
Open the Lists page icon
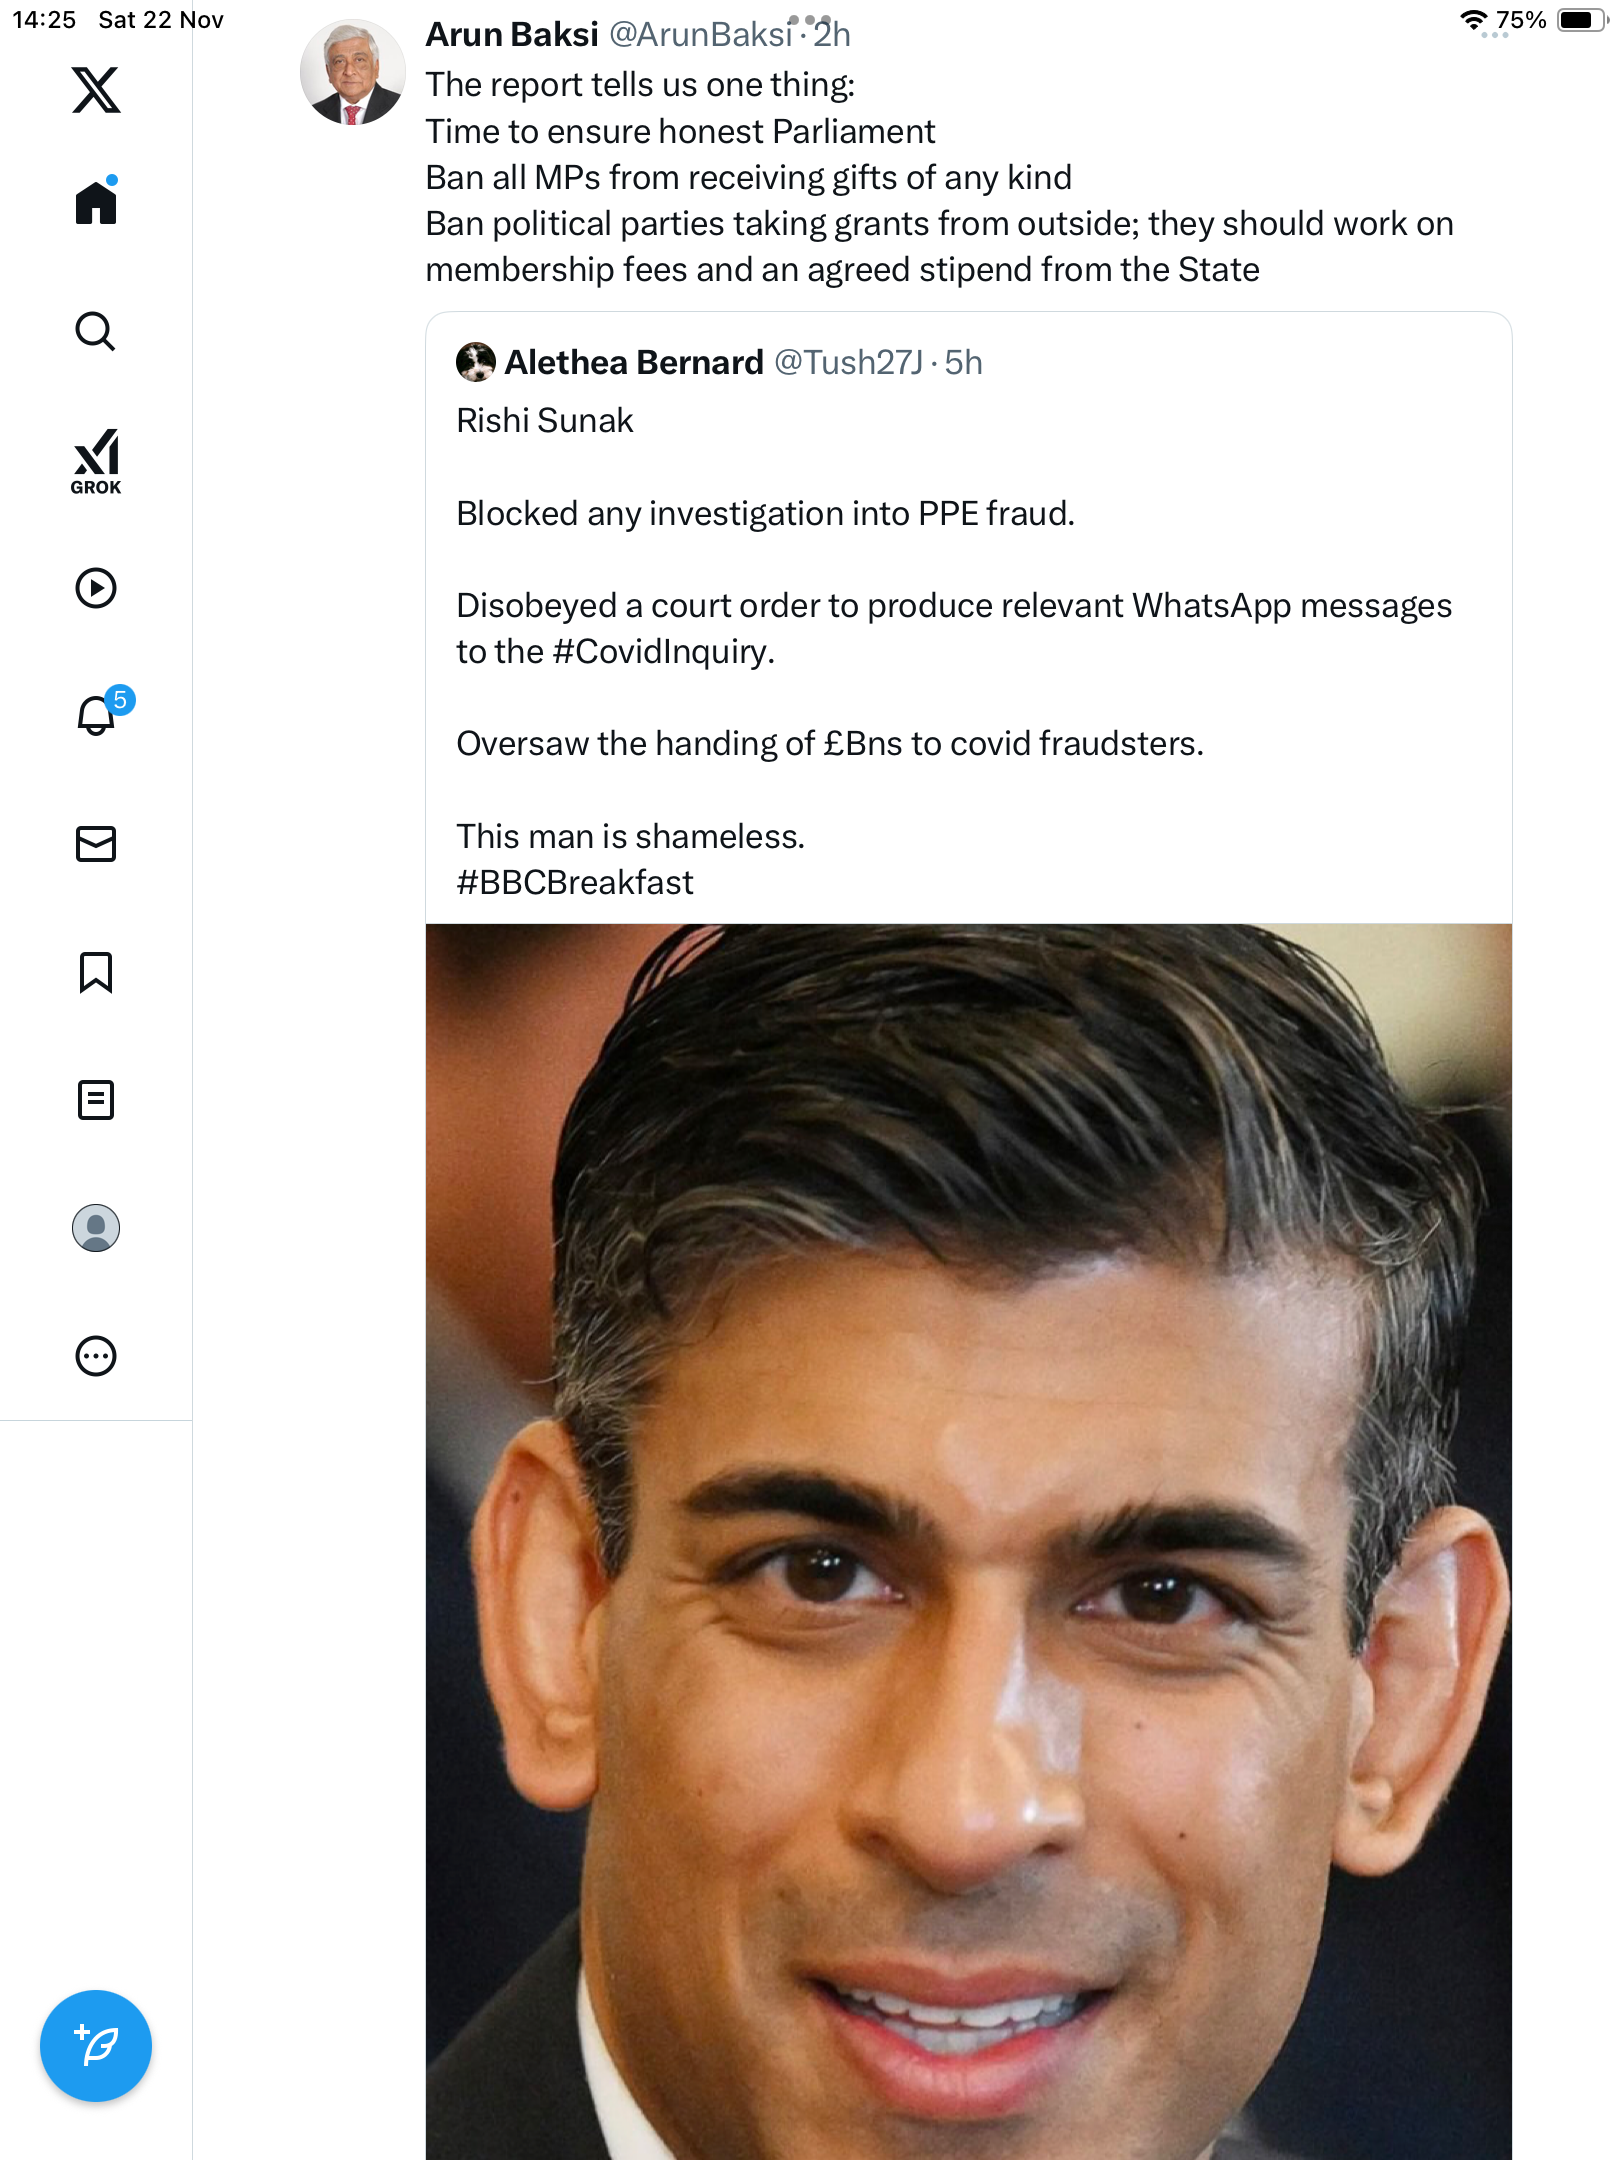(x=96, y=1100)
